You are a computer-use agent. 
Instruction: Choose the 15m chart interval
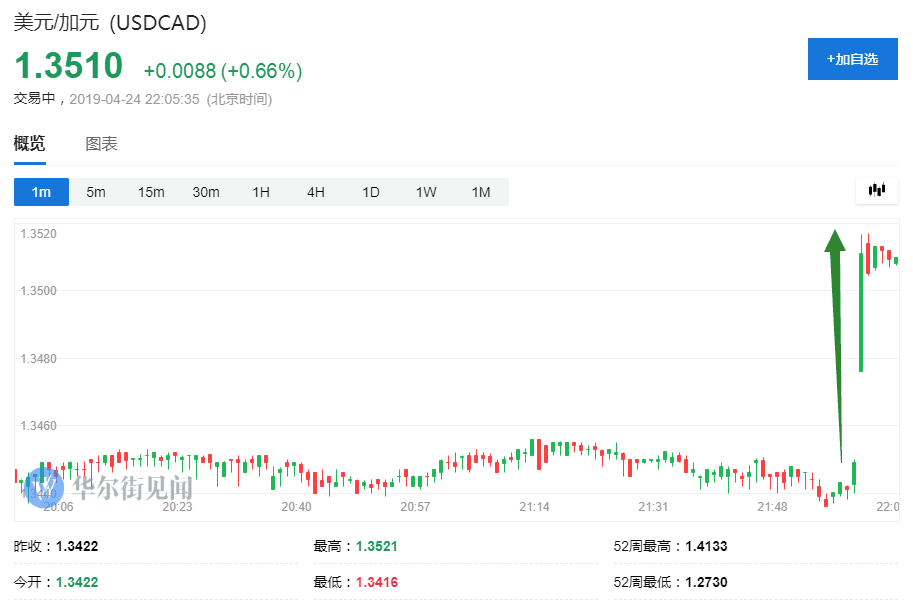[151, 192]
